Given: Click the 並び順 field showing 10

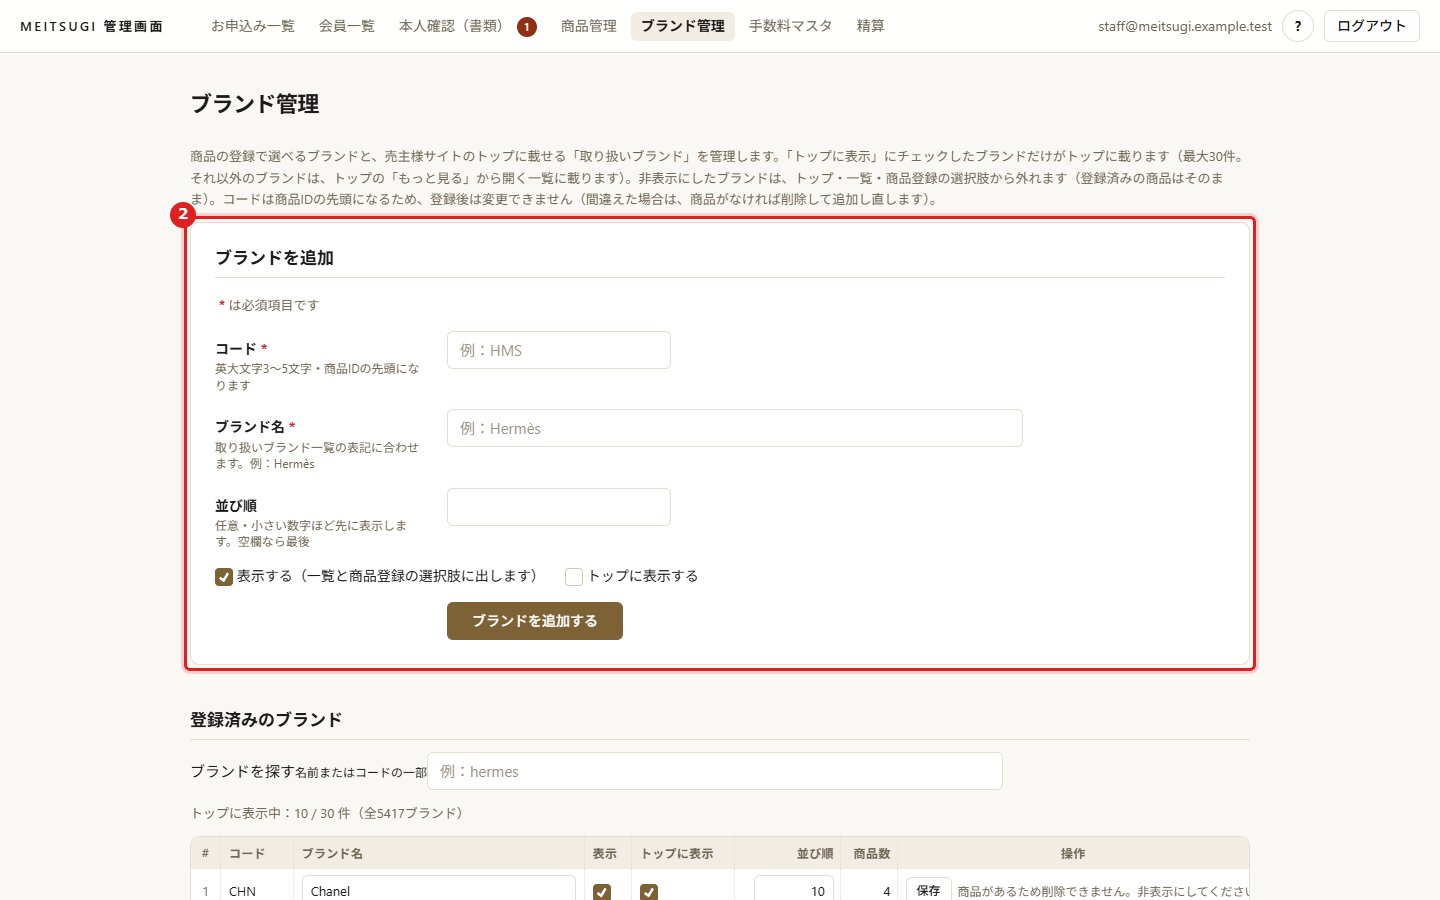Looking at the screenshot, I should [x=794, y=888].
